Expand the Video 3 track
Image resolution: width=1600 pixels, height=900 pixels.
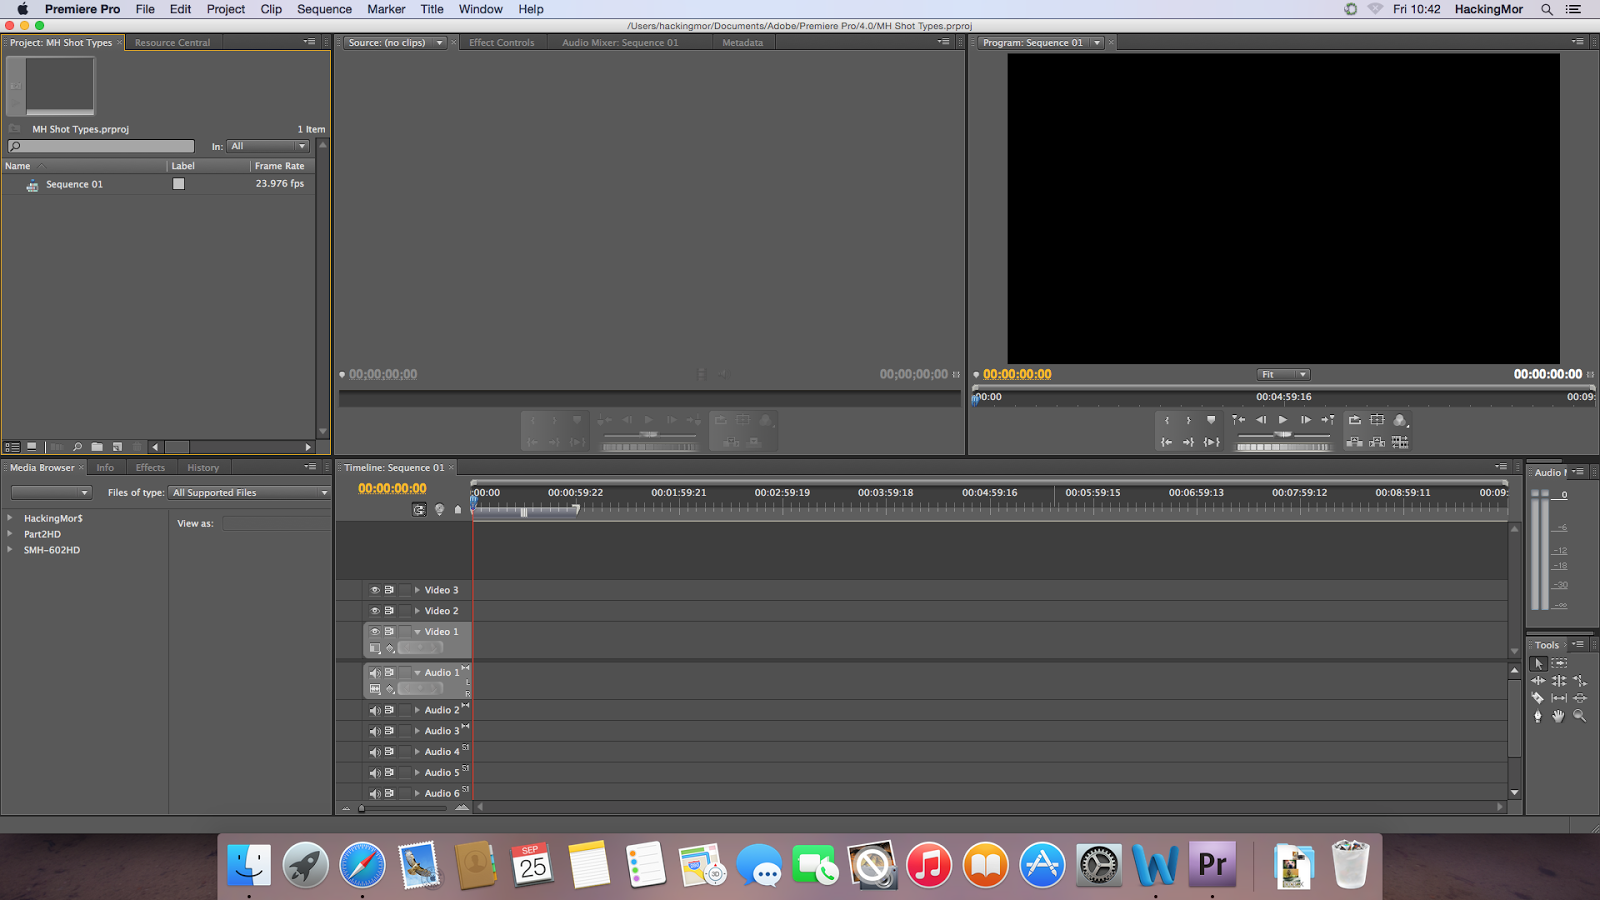[417, 590]
